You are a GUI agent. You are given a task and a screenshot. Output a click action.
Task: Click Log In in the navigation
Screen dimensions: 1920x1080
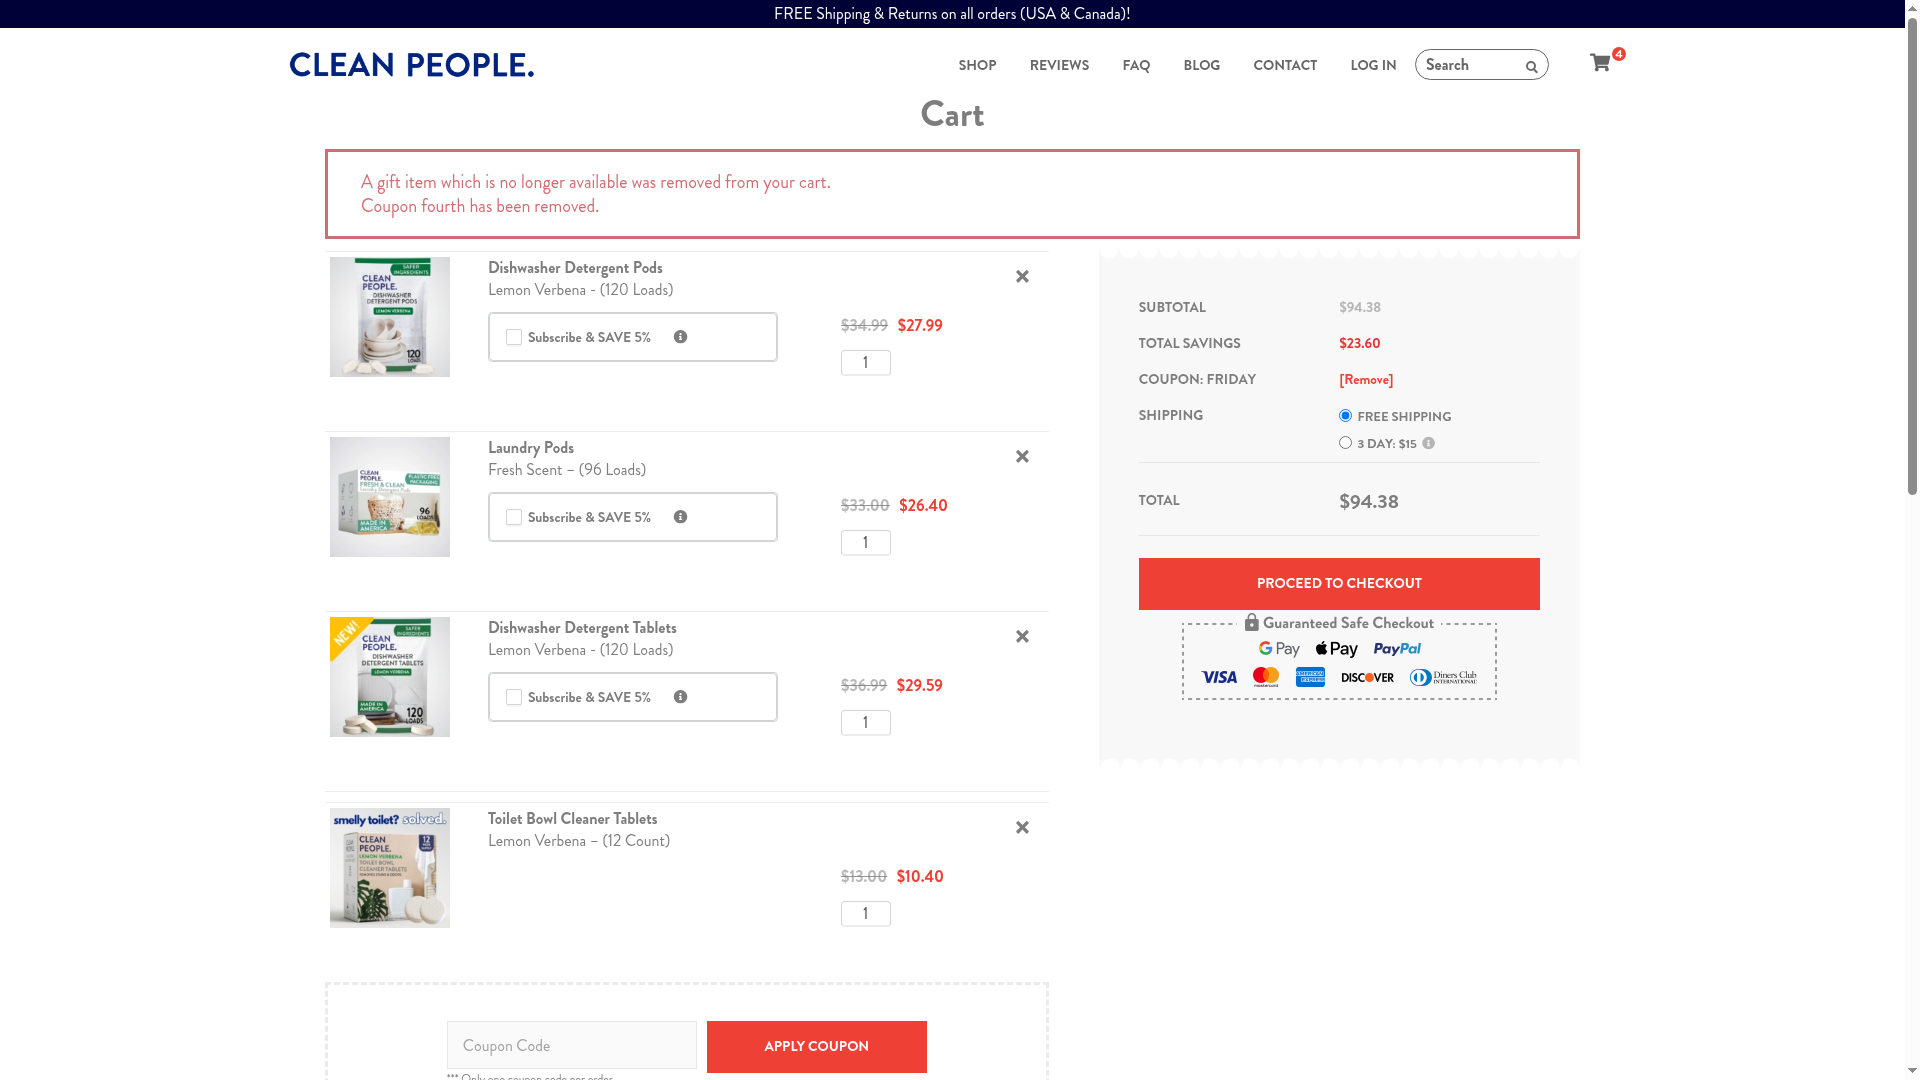pos(1373,65)
